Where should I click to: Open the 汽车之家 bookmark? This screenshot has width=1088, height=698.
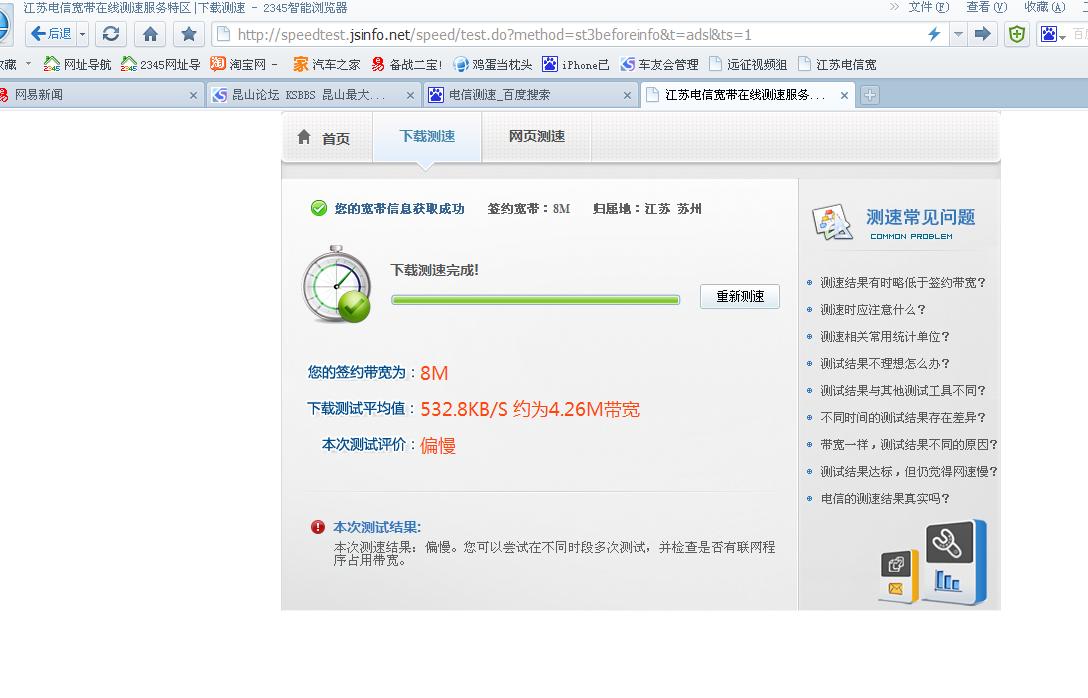point(327,64)
